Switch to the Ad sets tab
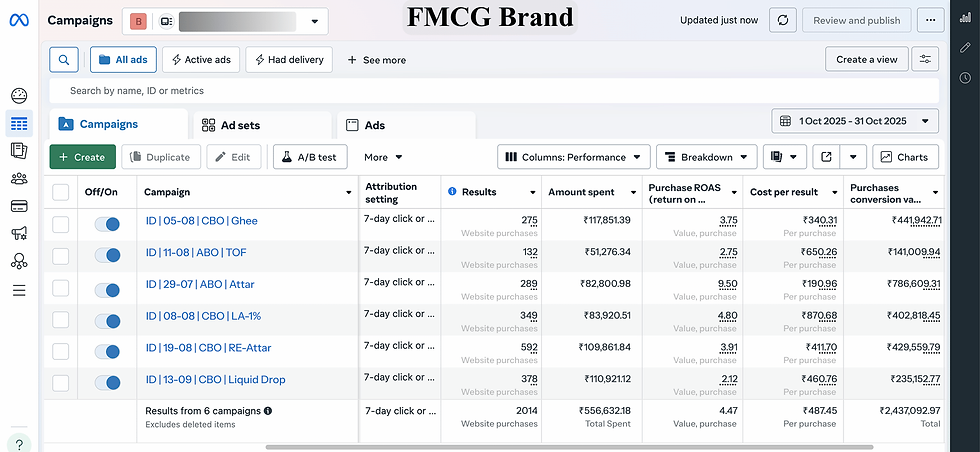This screenshot has width=980, height=452. coord(262,125)
